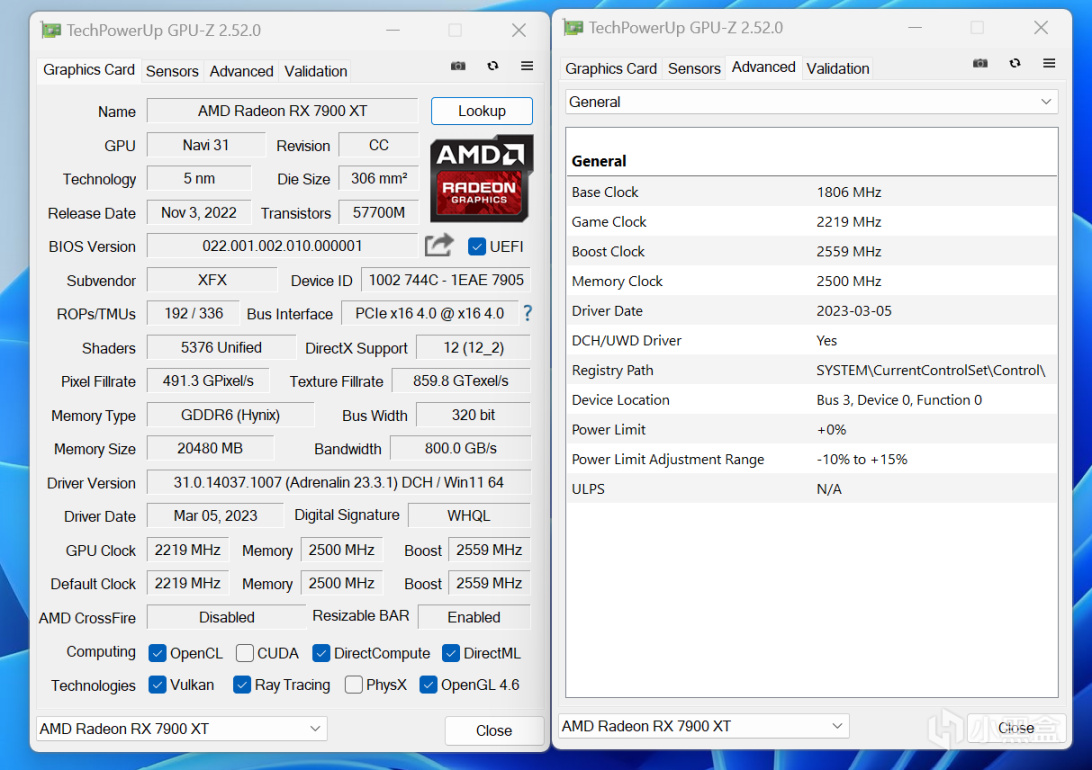The image size is (1092, 770).
Task: Click the AMD CrossFire Disabled field
Action: pyautogui.click(x=226, y=617)
